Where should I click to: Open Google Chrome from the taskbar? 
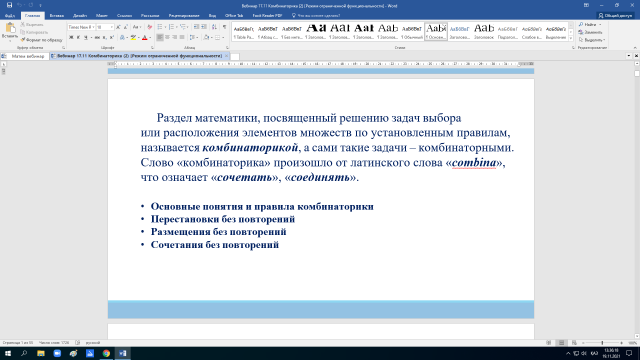[x=106, y=353]
